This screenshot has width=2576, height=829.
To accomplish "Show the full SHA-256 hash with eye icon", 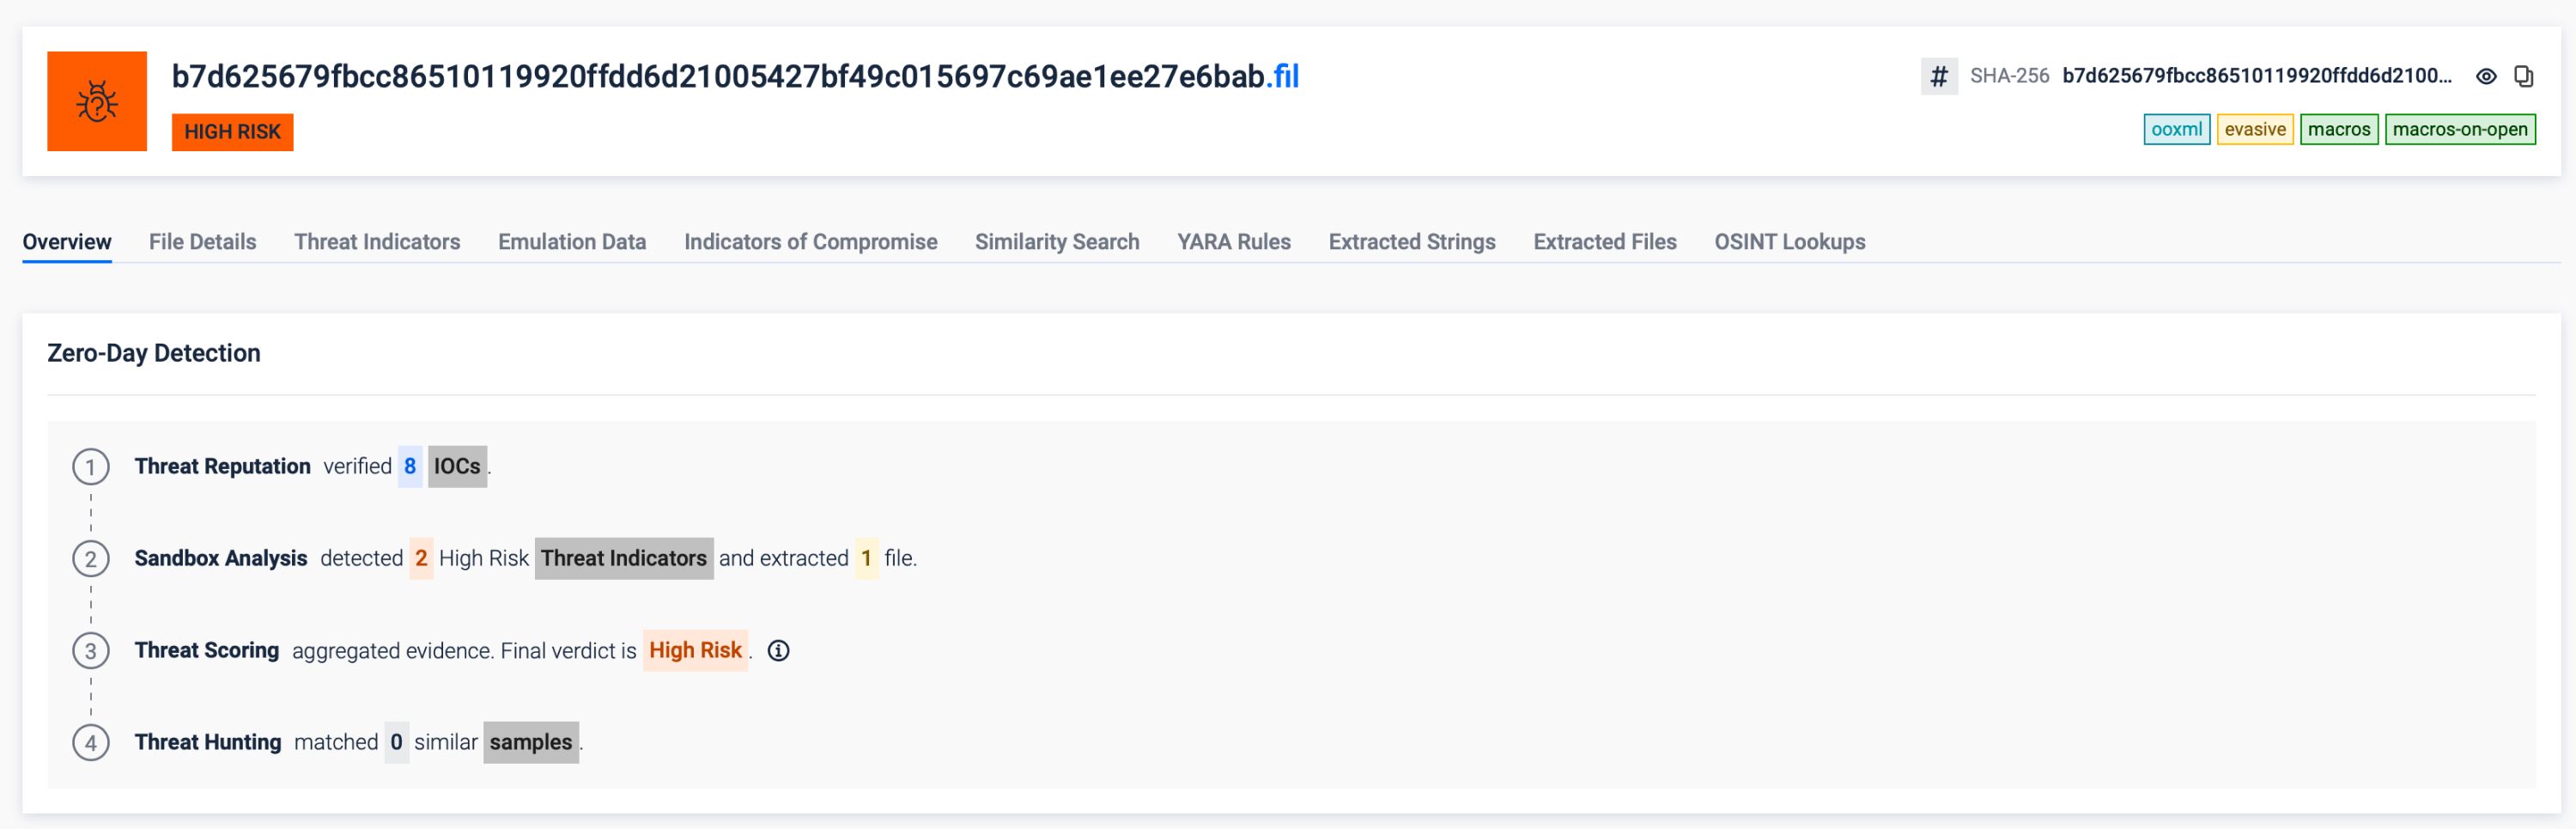I will coord(2486,76).
